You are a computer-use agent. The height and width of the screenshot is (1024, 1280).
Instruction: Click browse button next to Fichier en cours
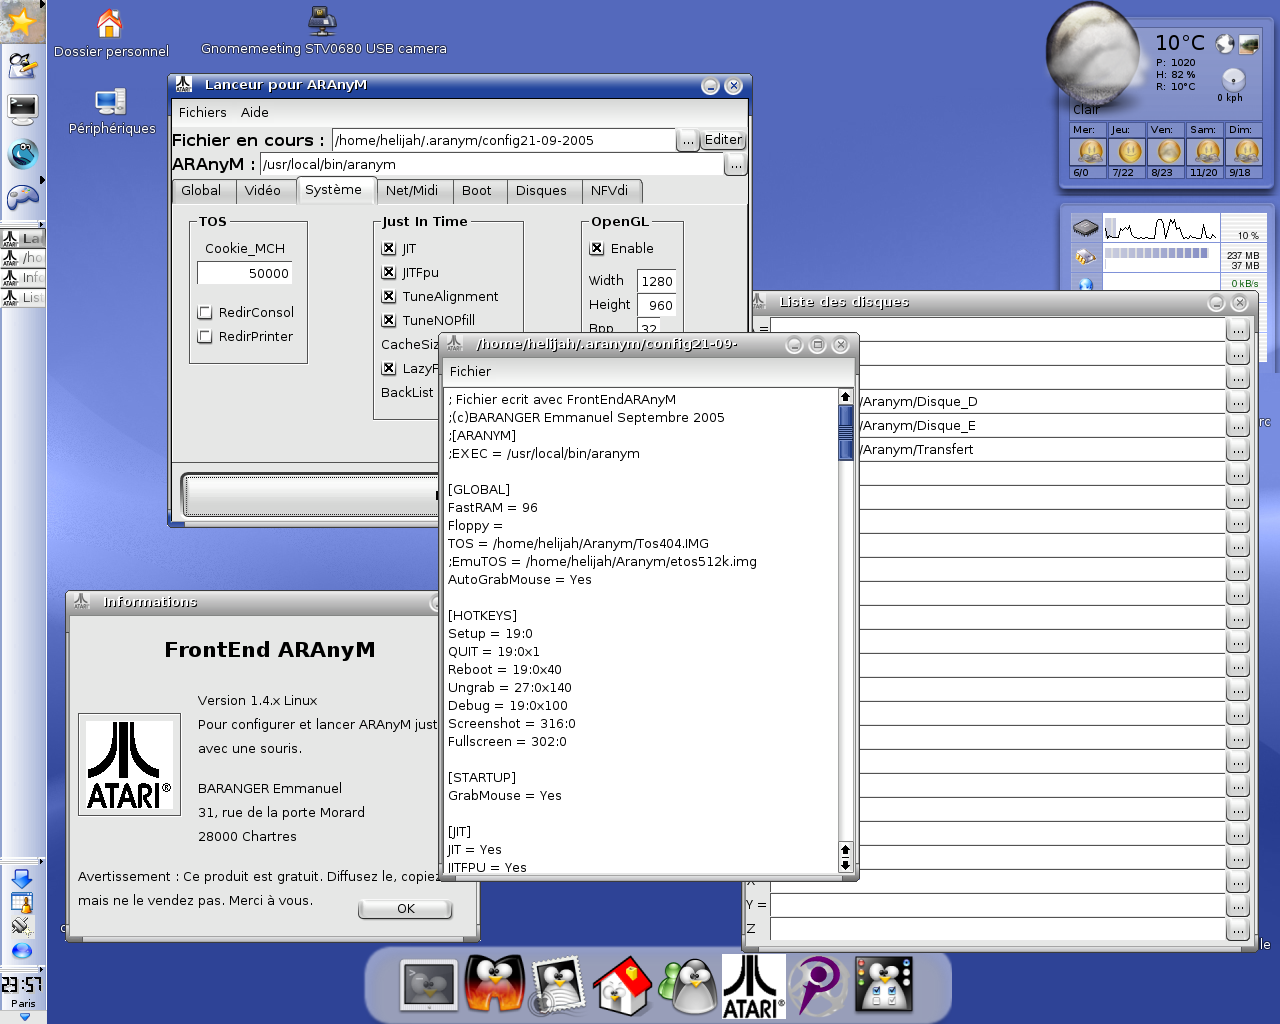[688, 141]
